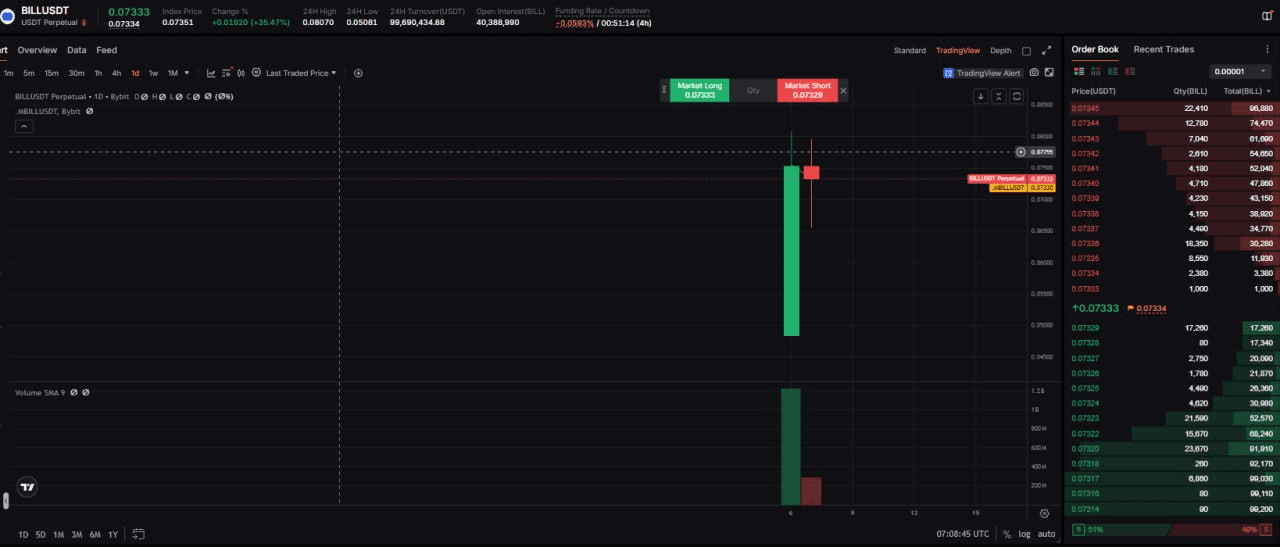Screen dimensions: 1280x547
Task: Click the refresh chart button
Action: [1016, 96]
